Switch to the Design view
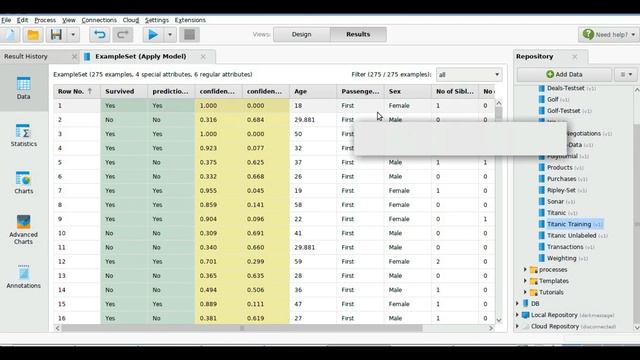 pos(302,34)
